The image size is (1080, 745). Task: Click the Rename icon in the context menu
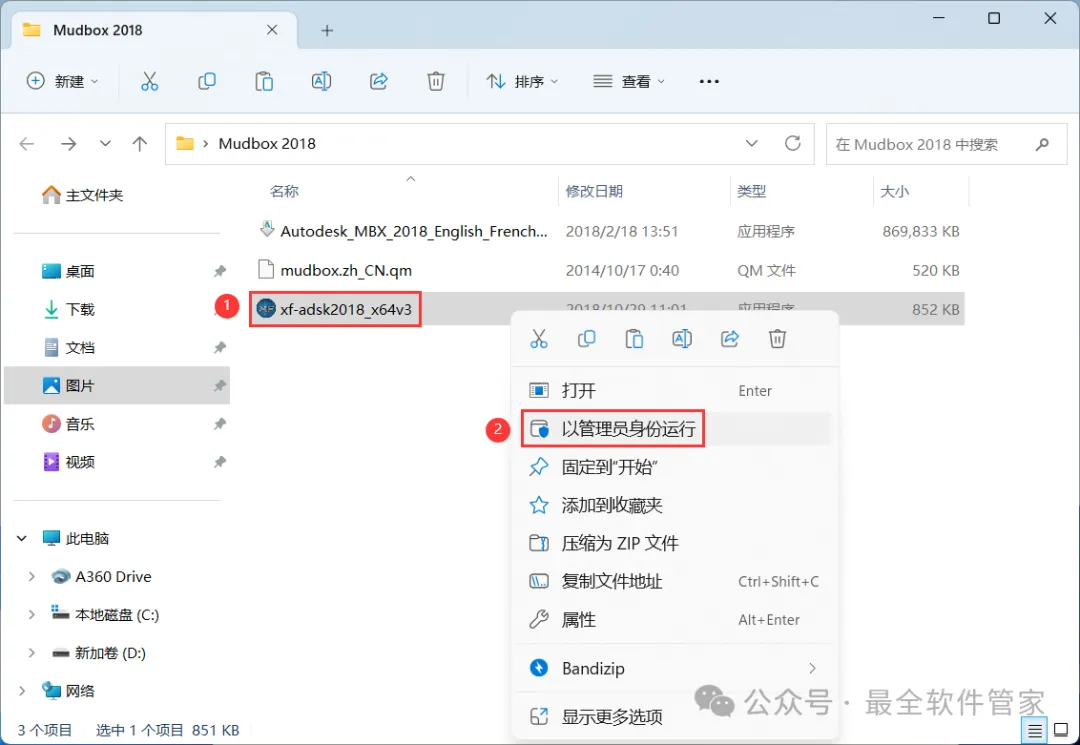682,339
